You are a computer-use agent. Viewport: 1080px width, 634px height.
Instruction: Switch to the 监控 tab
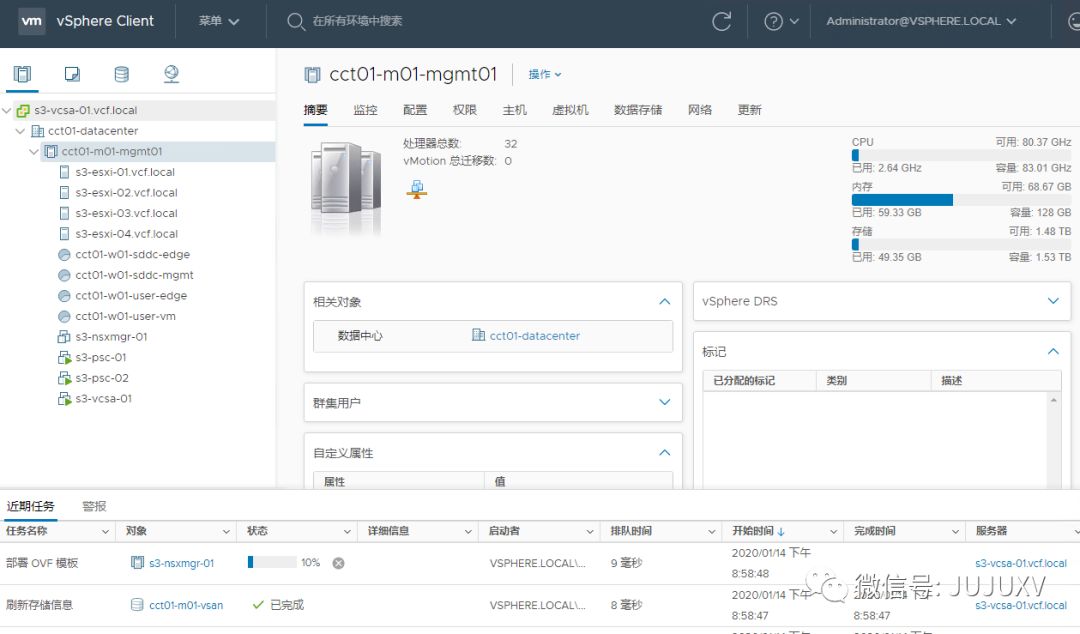tap(365, 110)
